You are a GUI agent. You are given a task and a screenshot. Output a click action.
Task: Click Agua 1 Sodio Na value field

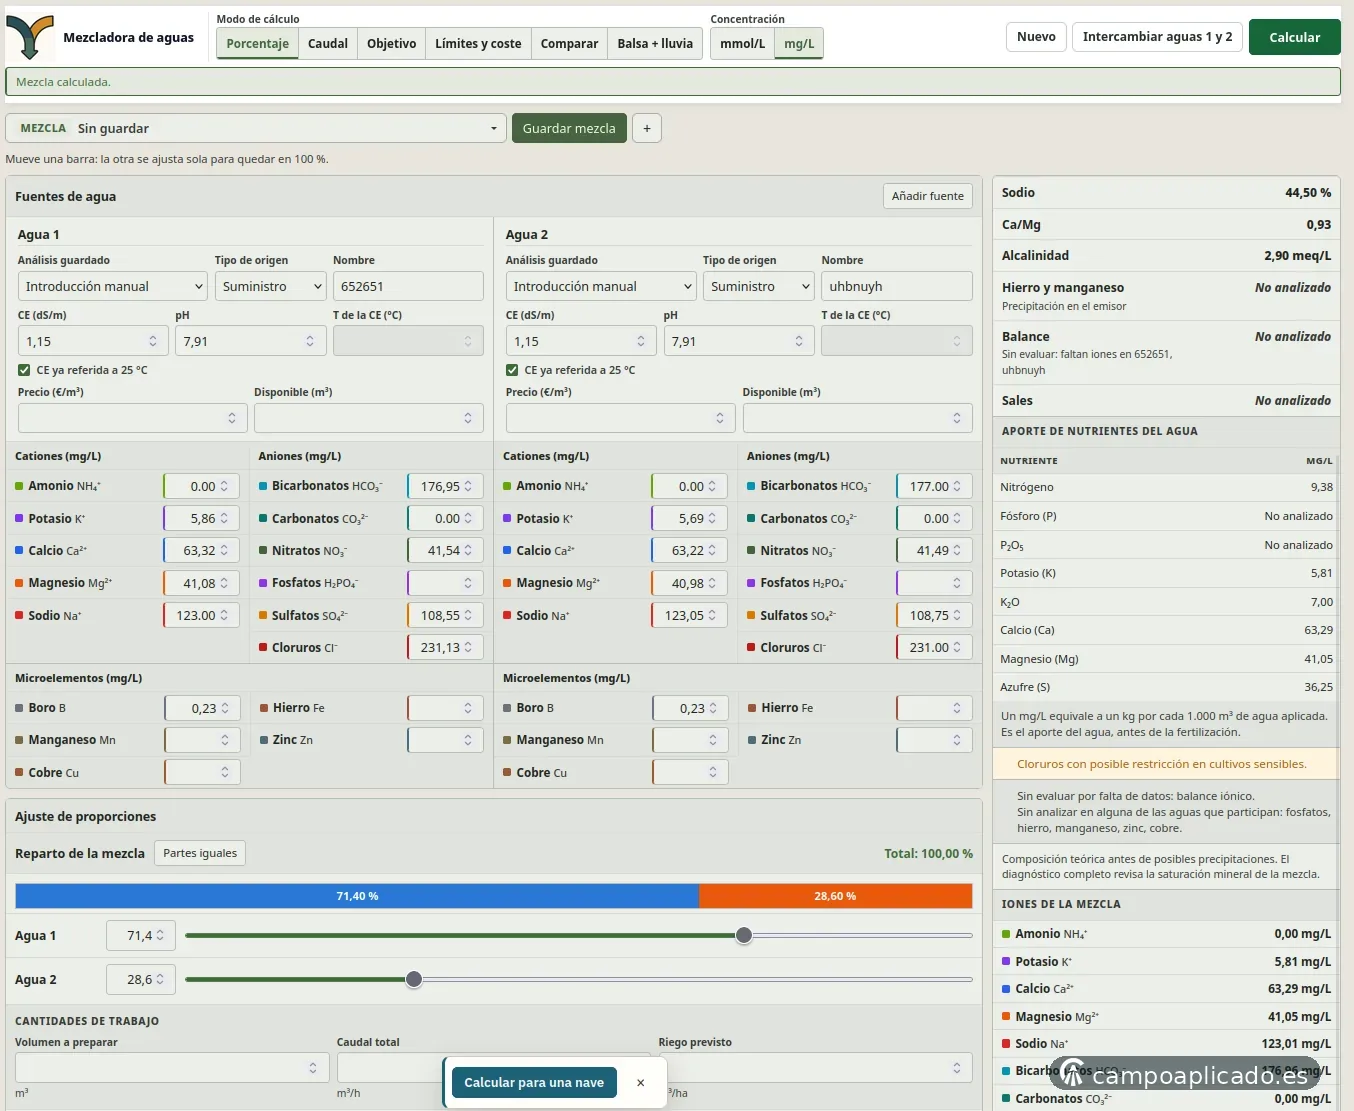coord(201,615)
